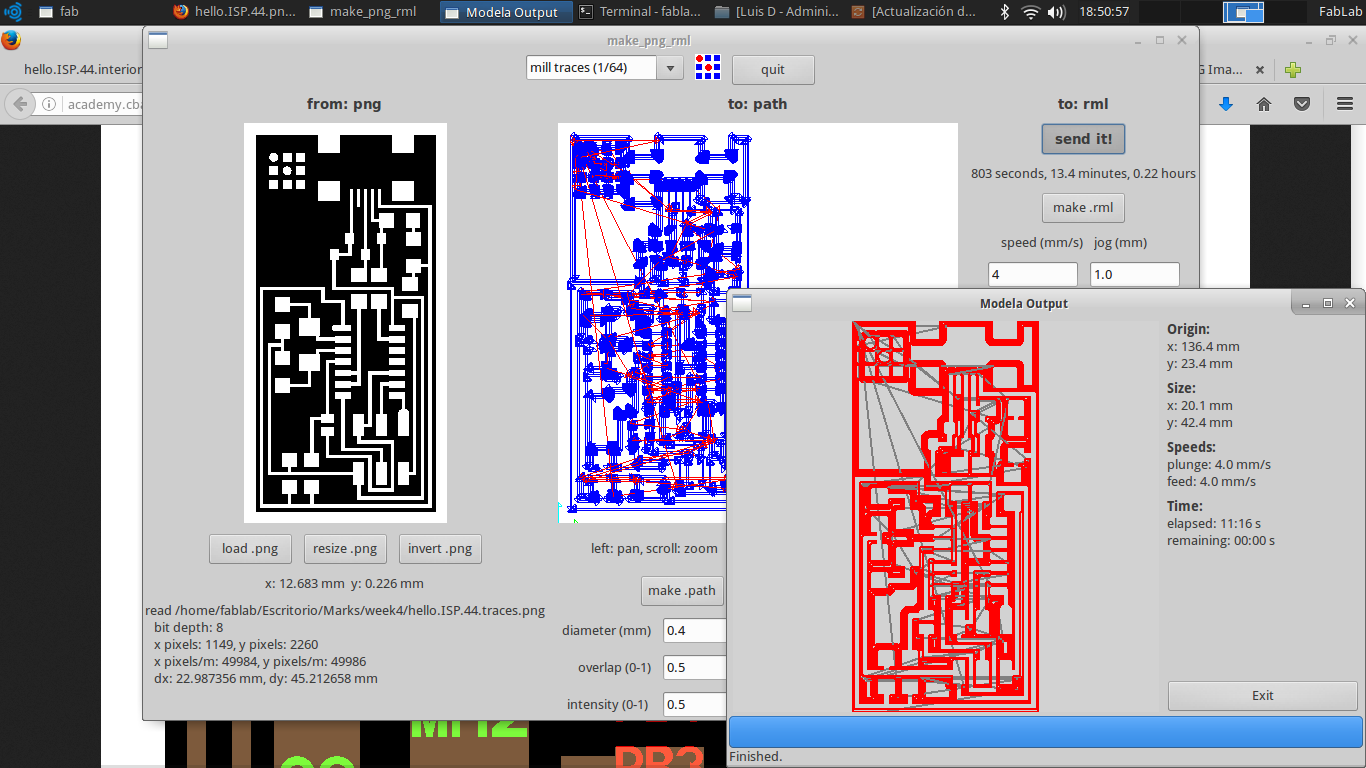Click Firefox logo icon in browser window

point(11,40)
